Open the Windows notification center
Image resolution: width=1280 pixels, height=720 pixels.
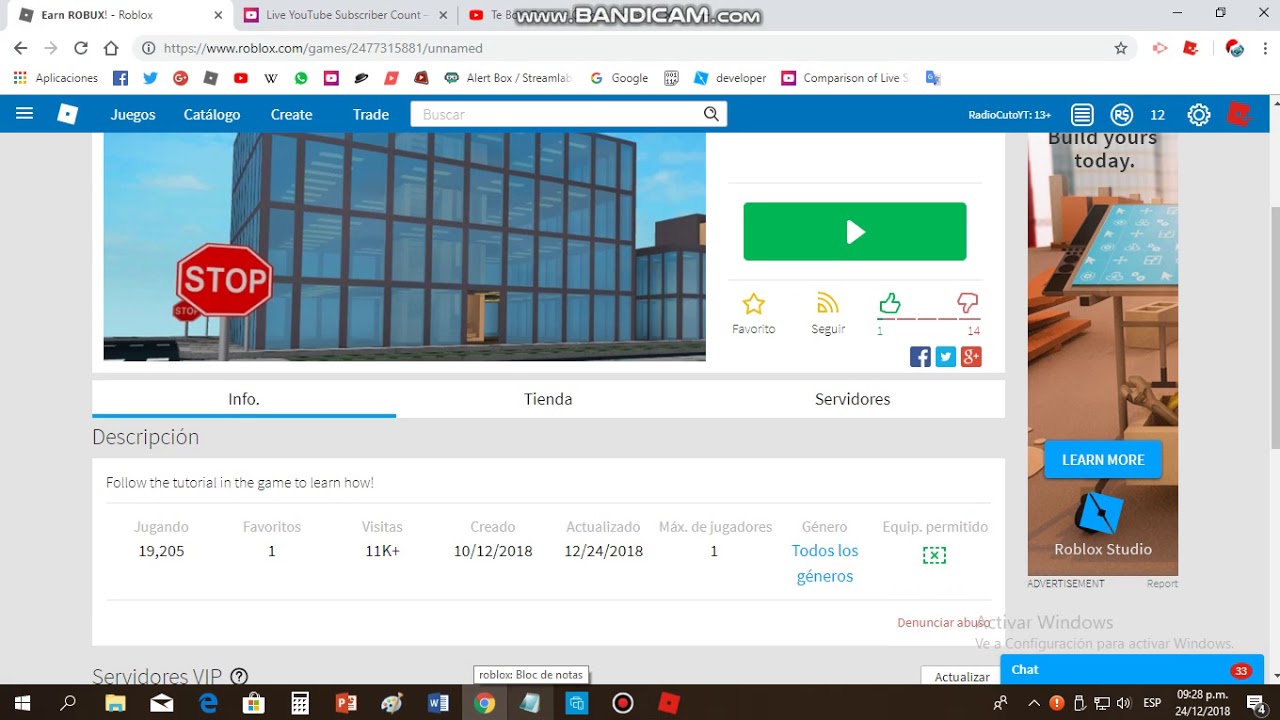click(x=1256, y=703)
